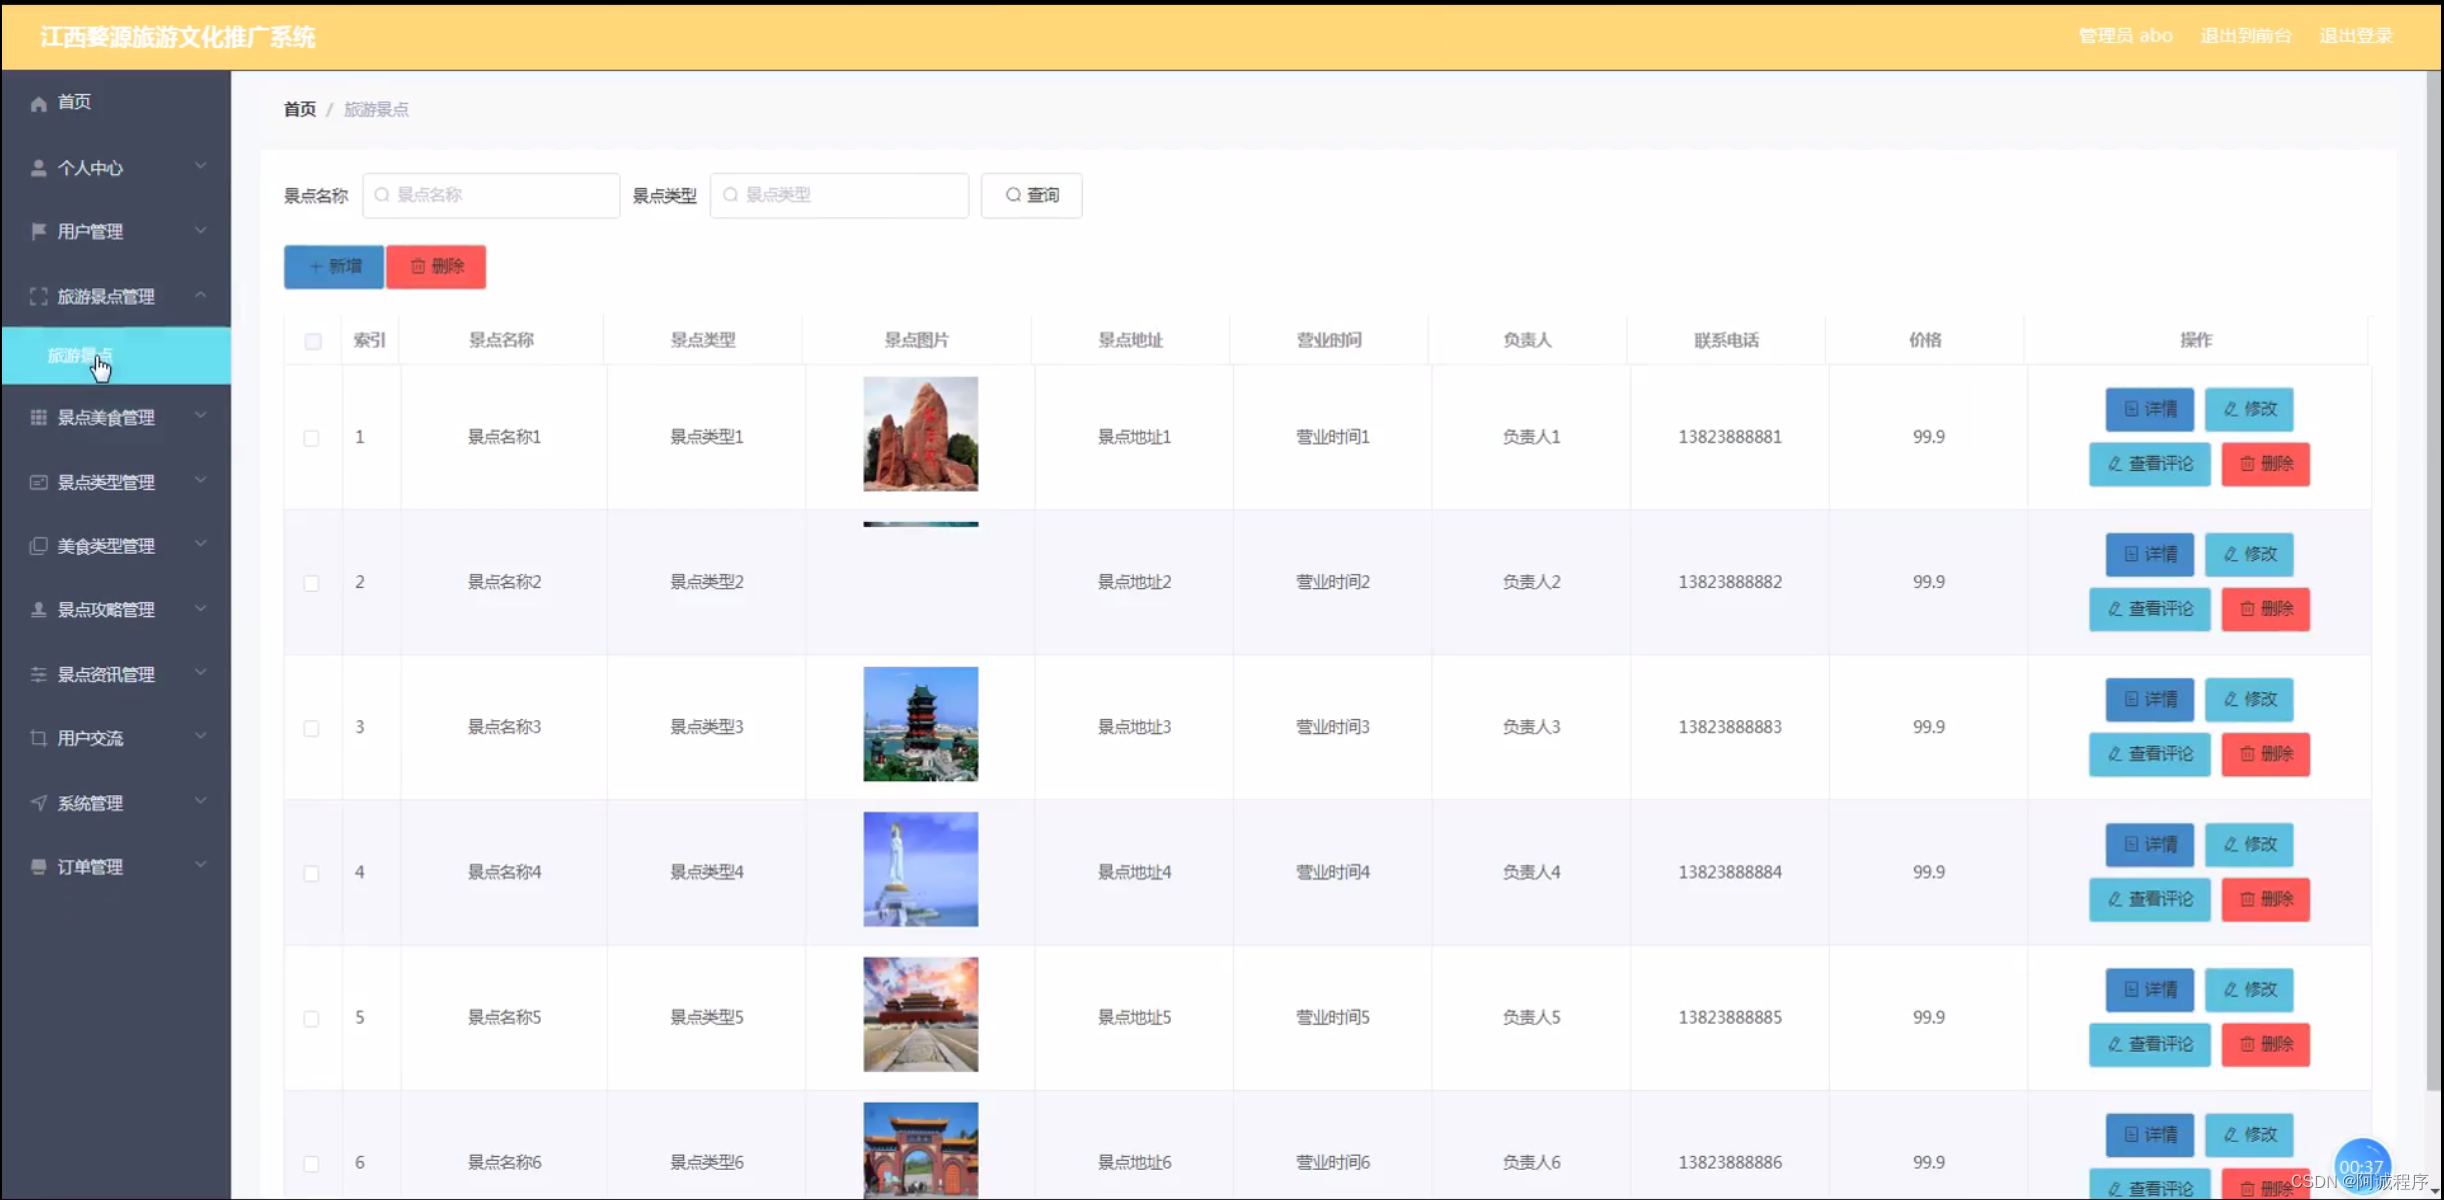Select the 首页 home icon in sidebar
Viewport: 2444px width, 1200px height.
pos(38,101)
